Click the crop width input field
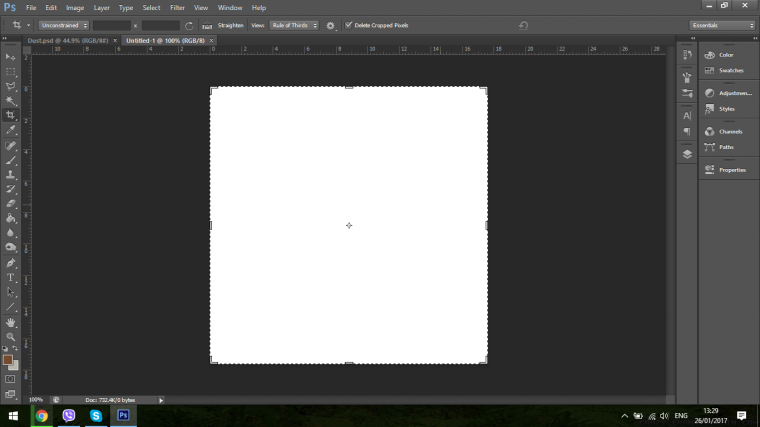The image size is (760, 427). tap(112, 25)
